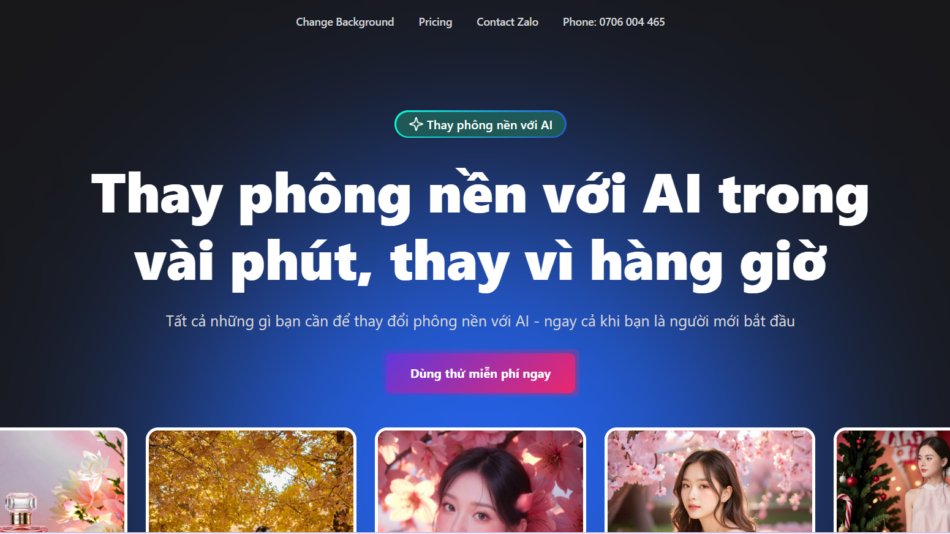
Task: Open the Contact Zalo link
Action: tap(507, 22)
